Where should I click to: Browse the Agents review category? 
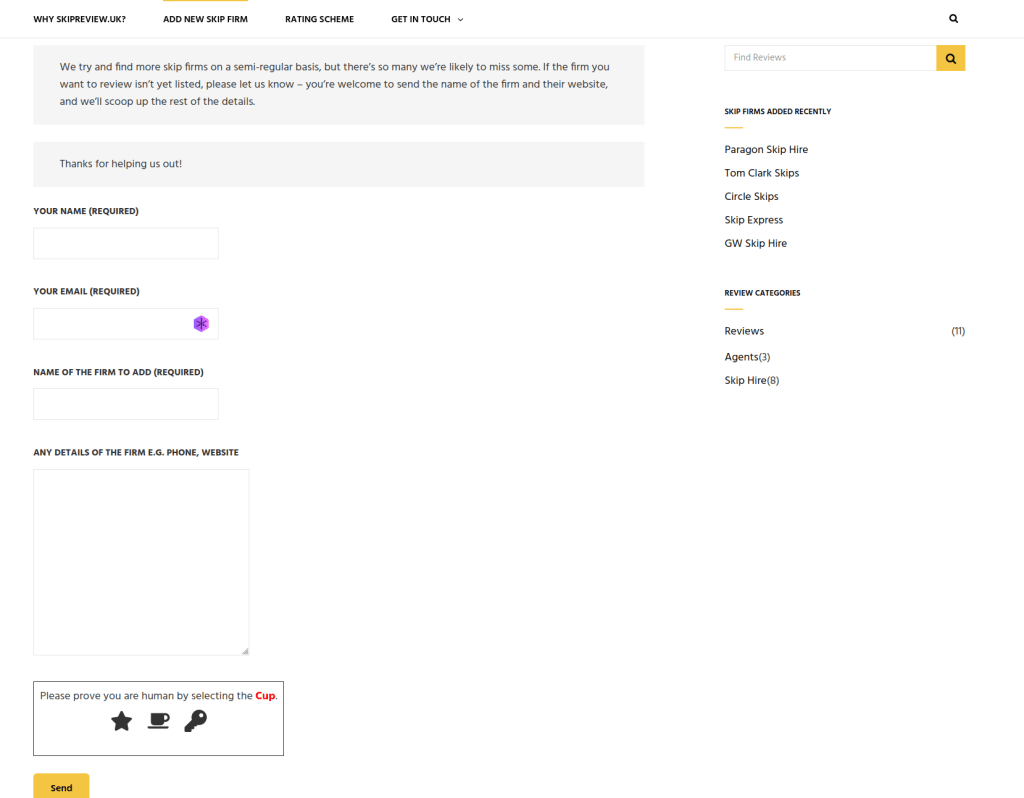[x=741, y=357]
